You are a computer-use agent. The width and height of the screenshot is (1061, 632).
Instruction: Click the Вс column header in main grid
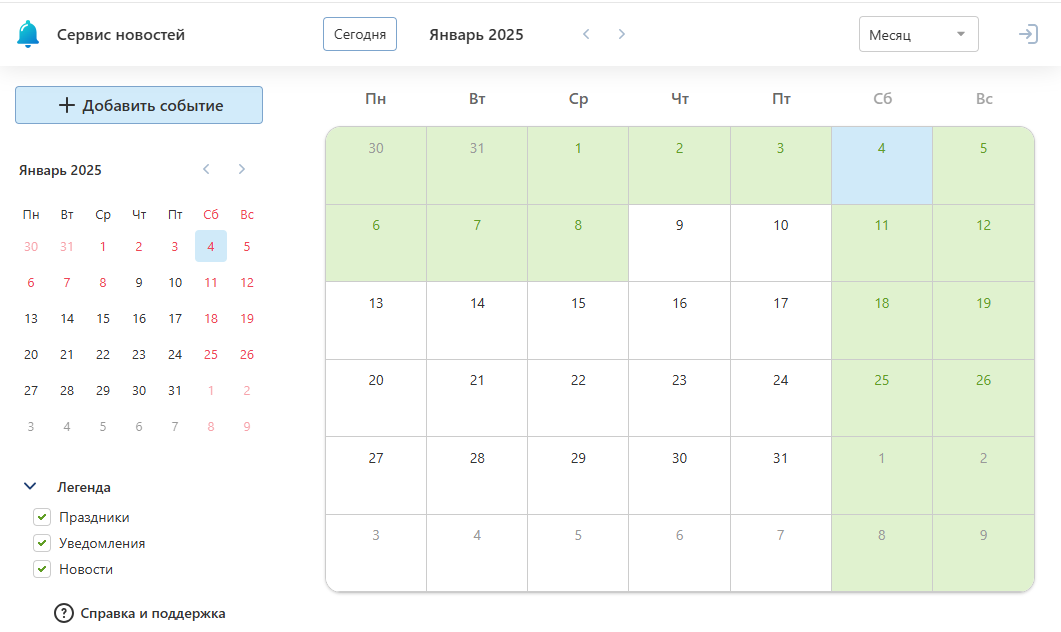984,99
